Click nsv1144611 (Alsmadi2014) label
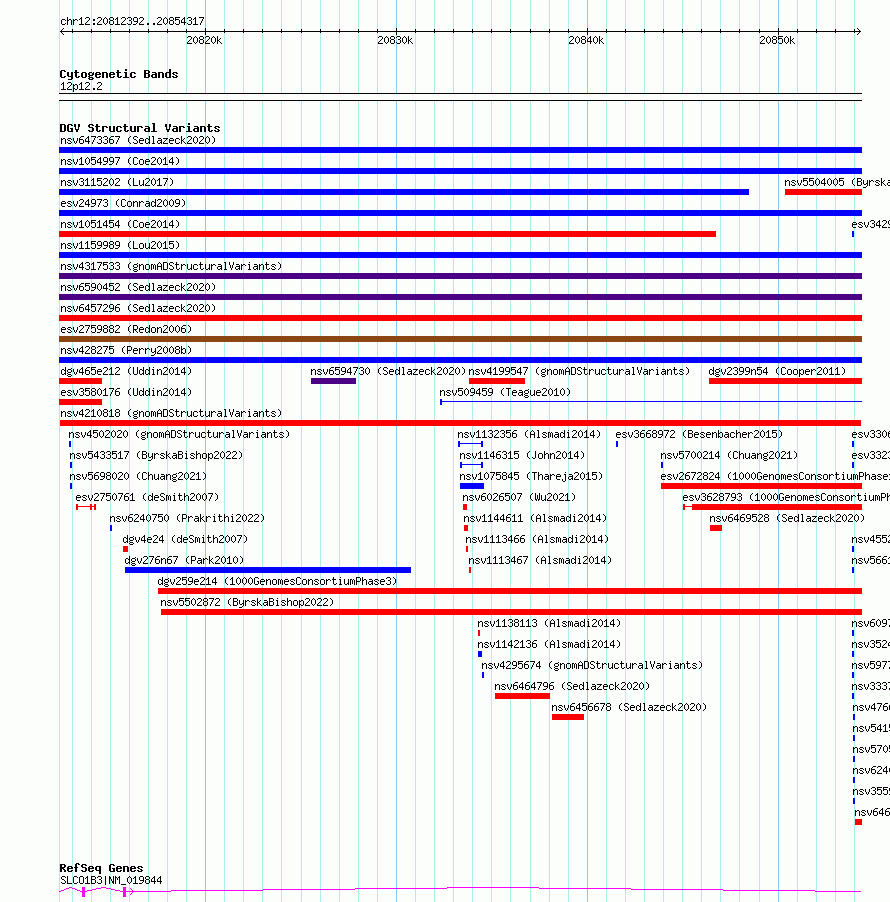This screenshot has width=890, height=902. [x=535, y=518]
